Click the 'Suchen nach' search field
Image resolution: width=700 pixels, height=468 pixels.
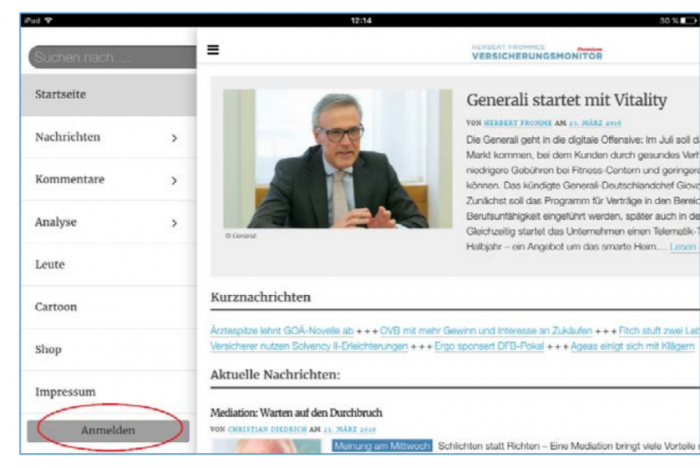(110, 57)
